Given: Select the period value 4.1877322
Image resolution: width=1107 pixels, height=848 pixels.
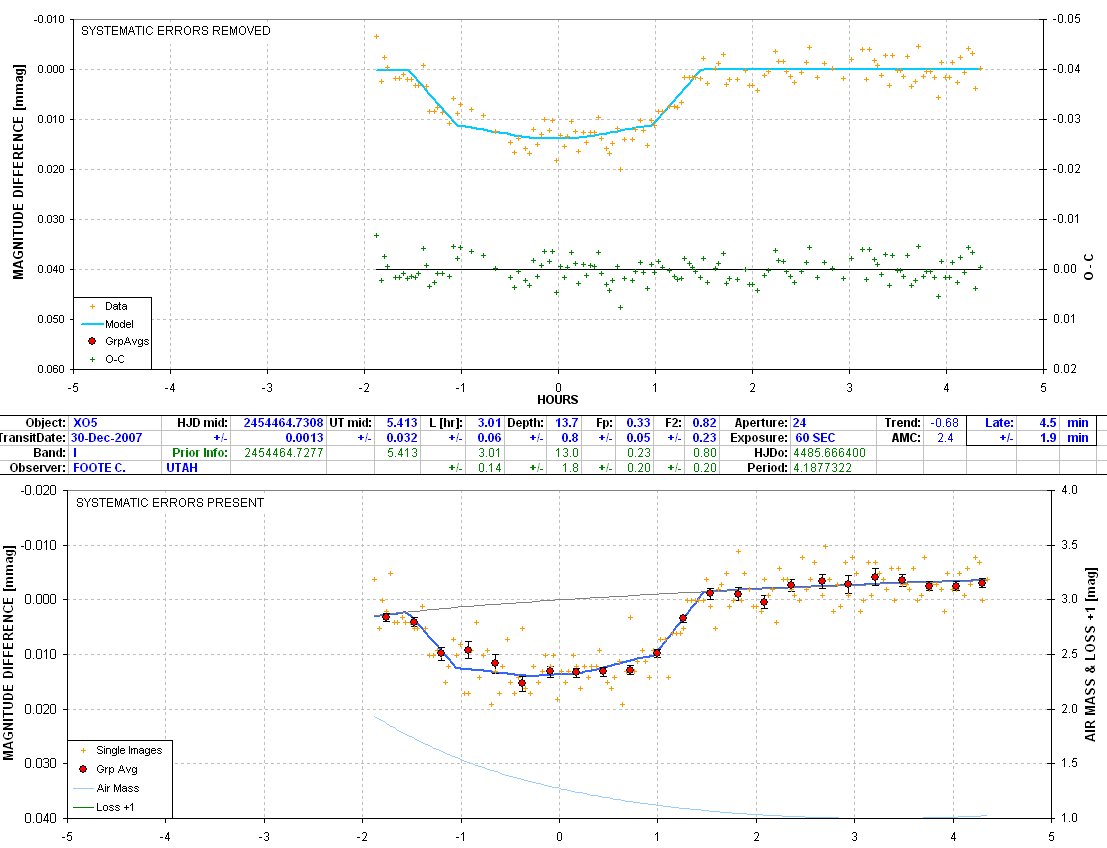Looking at the screenshot, I should pos(822,467).
